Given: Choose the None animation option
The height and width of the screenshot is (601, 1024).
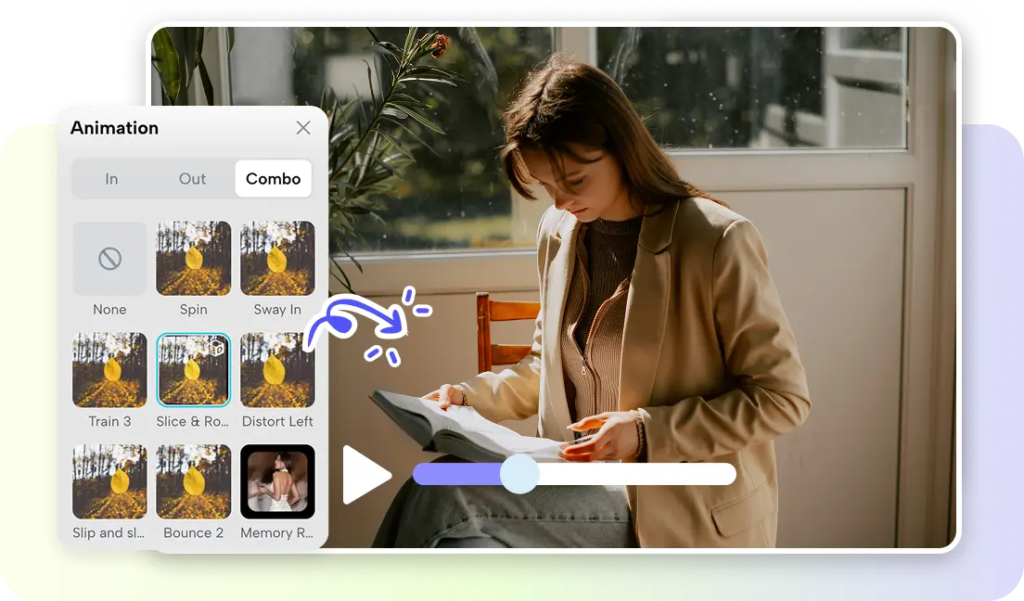Looking at the screenshot, I should tap(110, 259).
